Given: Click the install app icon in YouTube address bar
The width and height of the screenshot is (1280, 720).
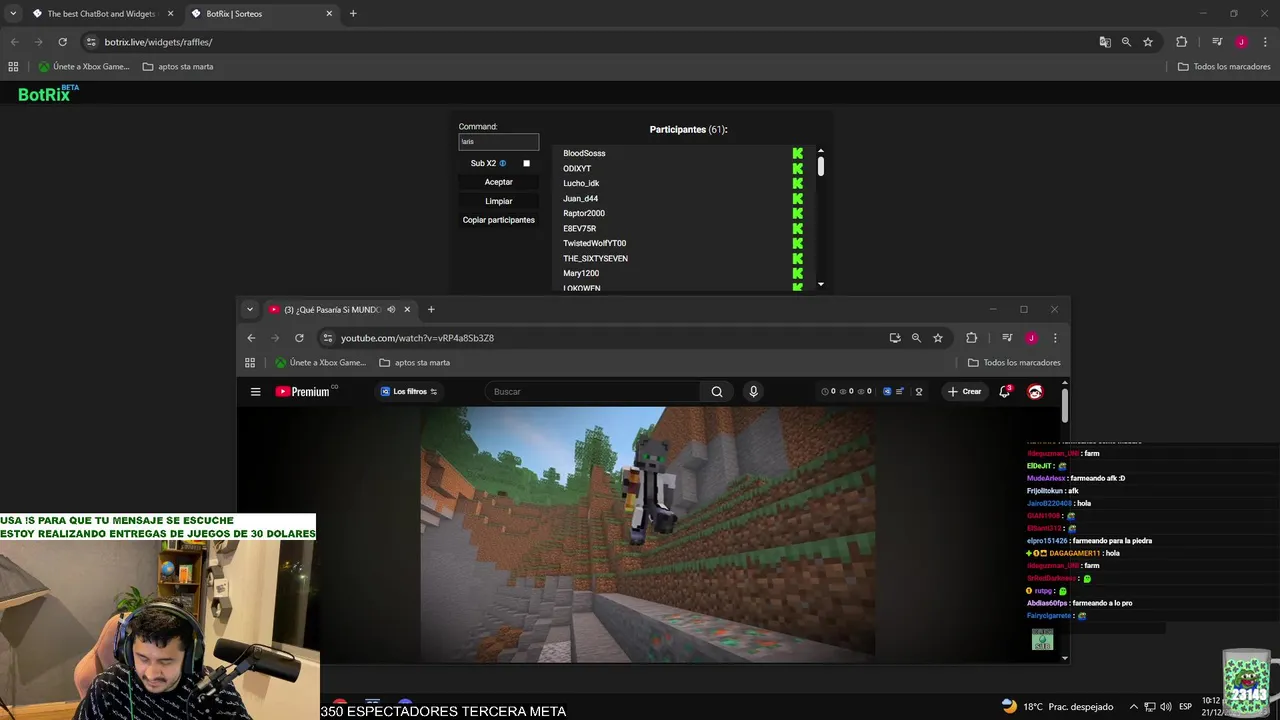Looking at the screenshot, I should click(895, 338).
